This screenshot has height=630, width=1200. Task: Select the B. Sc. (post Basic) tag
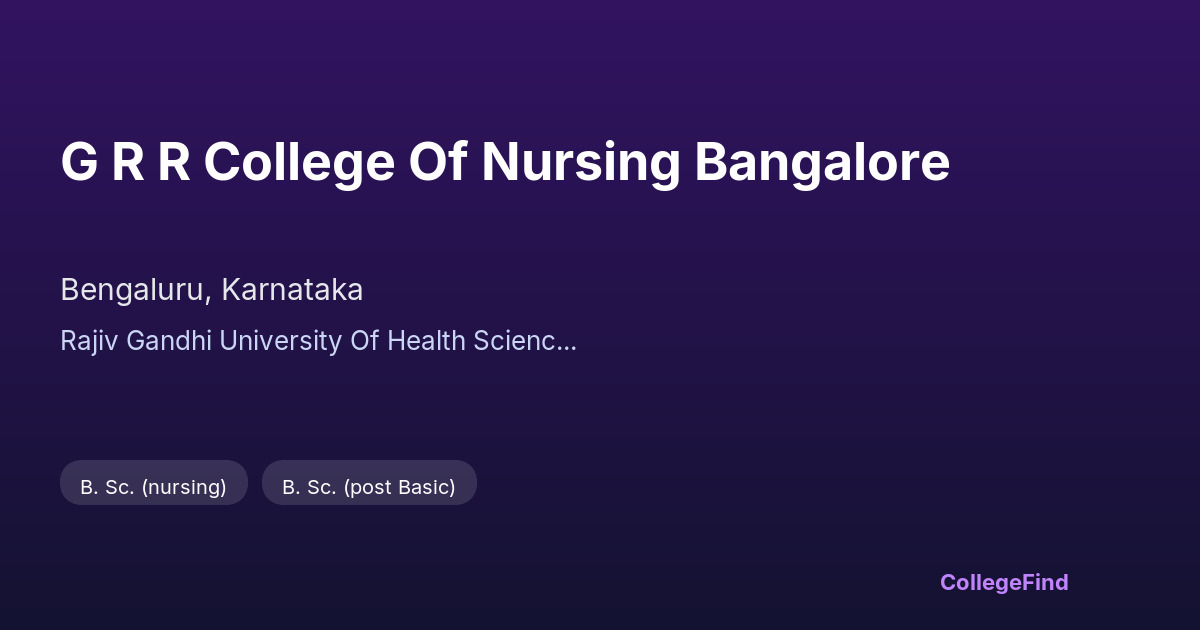click(369, 487)
